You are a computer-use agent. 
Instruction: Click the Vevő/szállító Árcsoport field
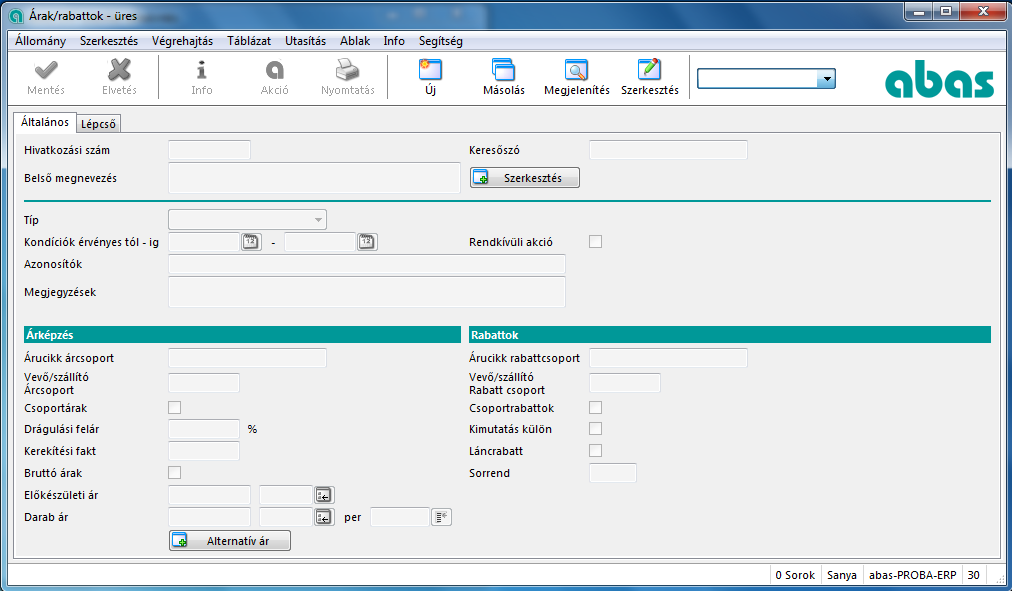click(x=204, y=383)
